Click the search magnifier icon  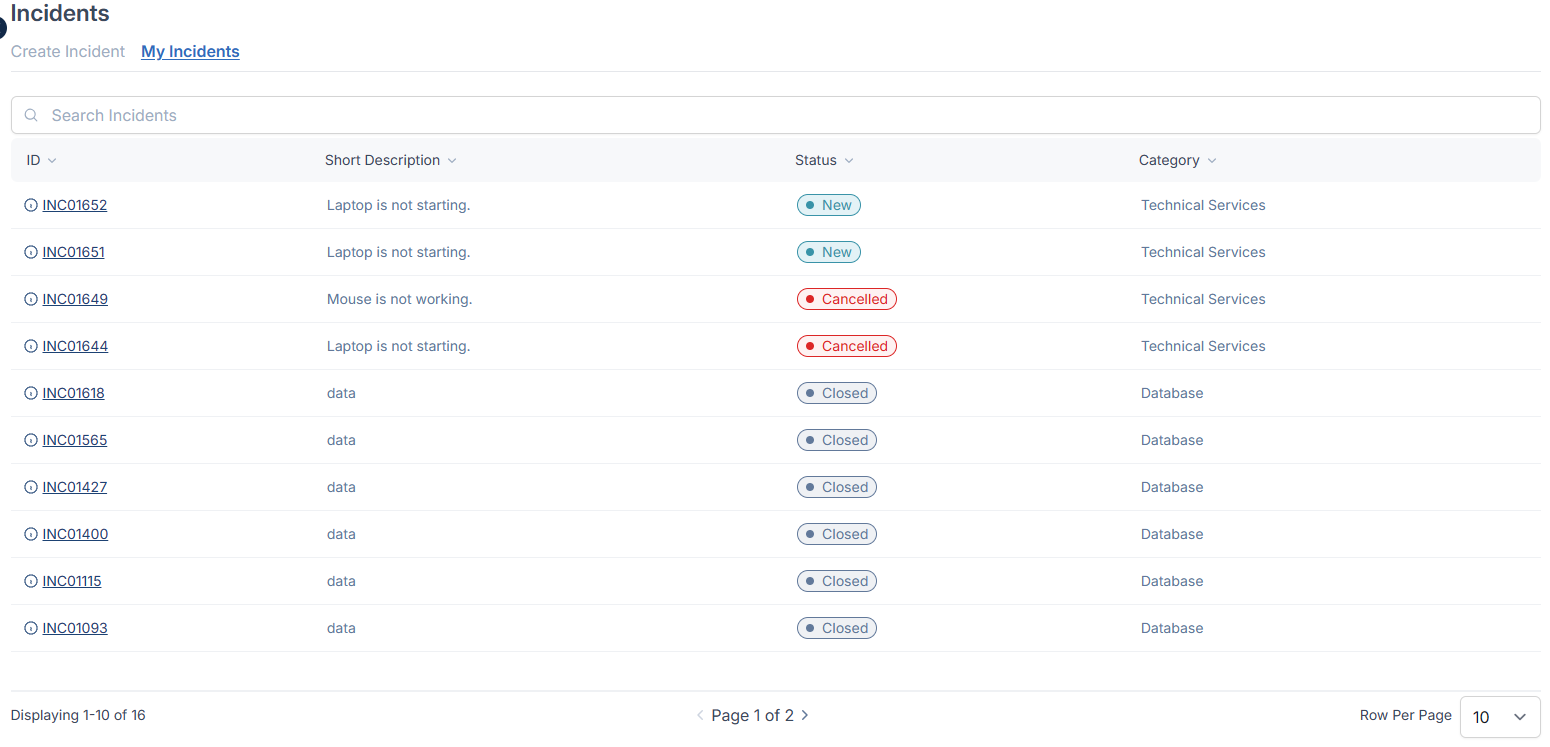coord(31,115)
